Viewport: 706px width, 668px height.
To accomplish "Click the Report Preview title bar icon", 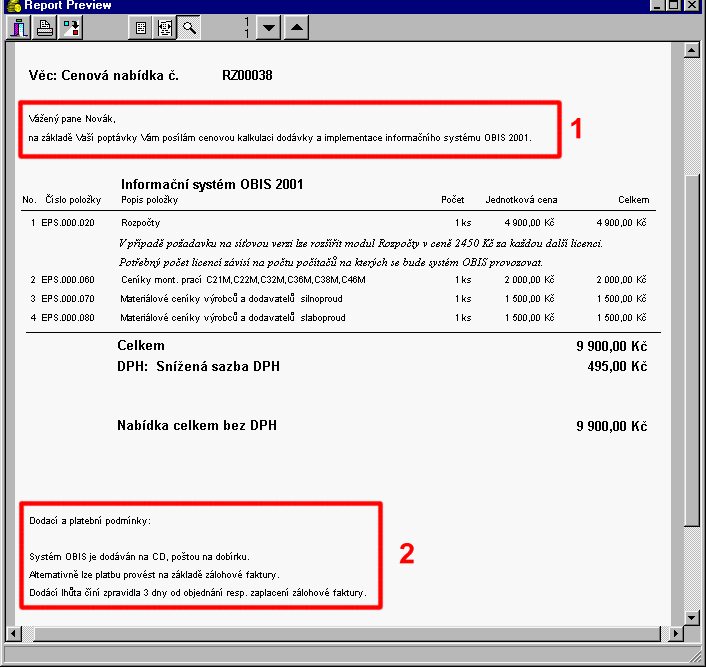I will (11, 6).
